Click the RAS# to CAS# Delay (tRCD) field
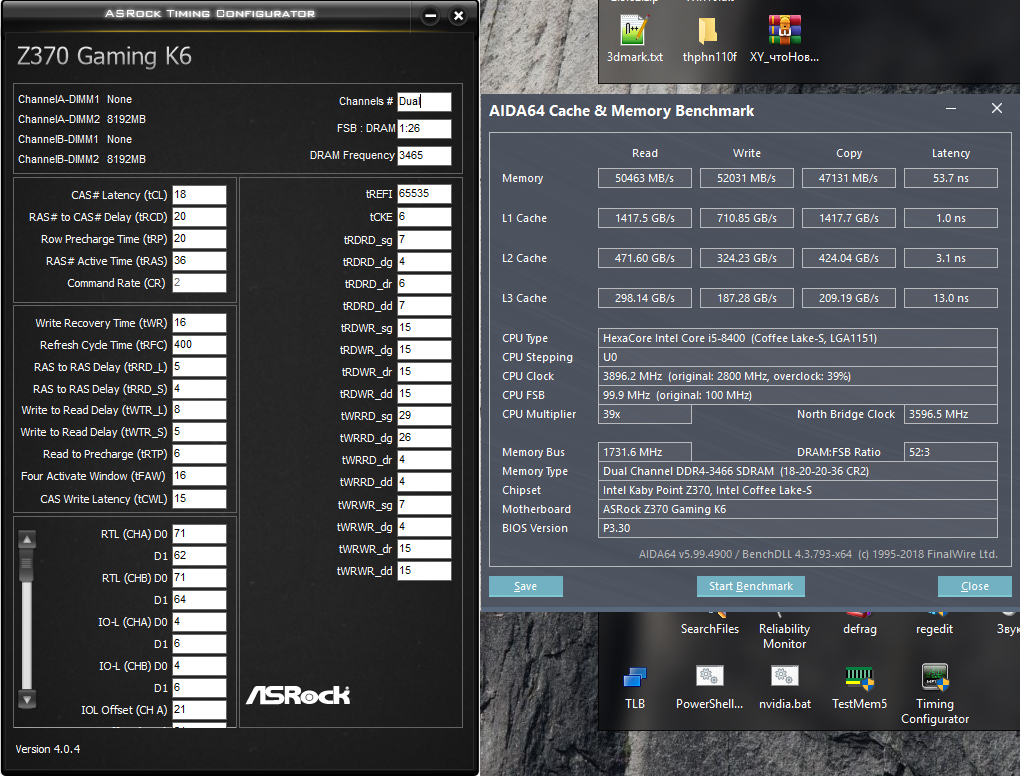Screen dimensions: 1020x776 tap(199, 217)
